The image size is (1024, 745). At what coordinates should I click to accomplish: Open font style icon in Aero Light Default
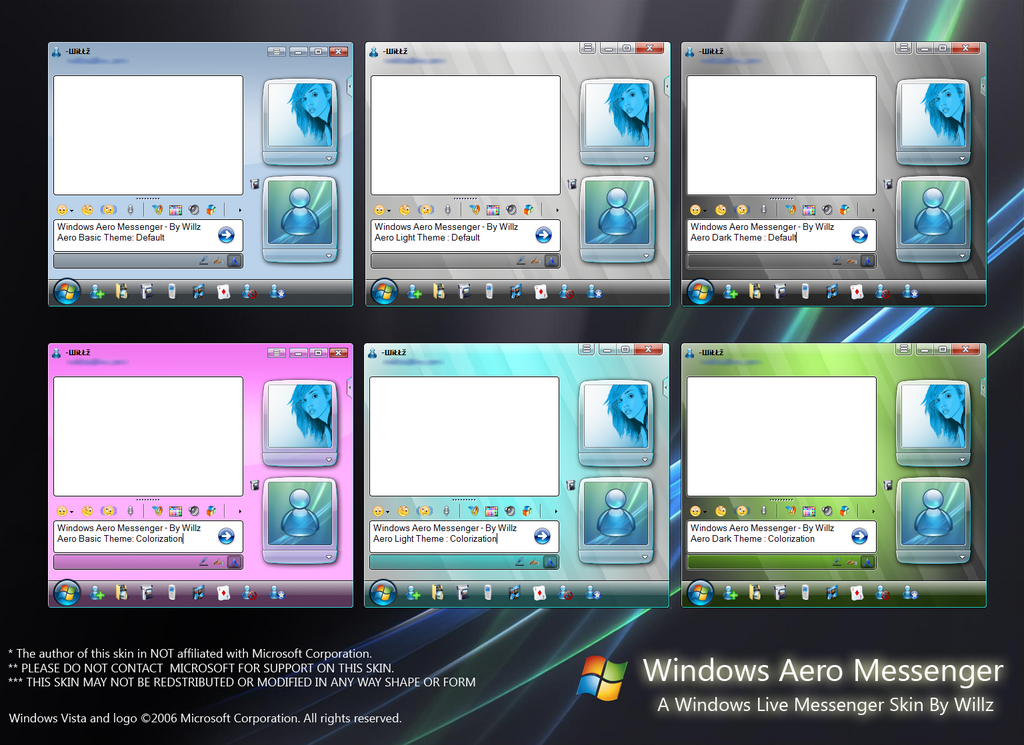pyautogui.click(x=475, y=210)
